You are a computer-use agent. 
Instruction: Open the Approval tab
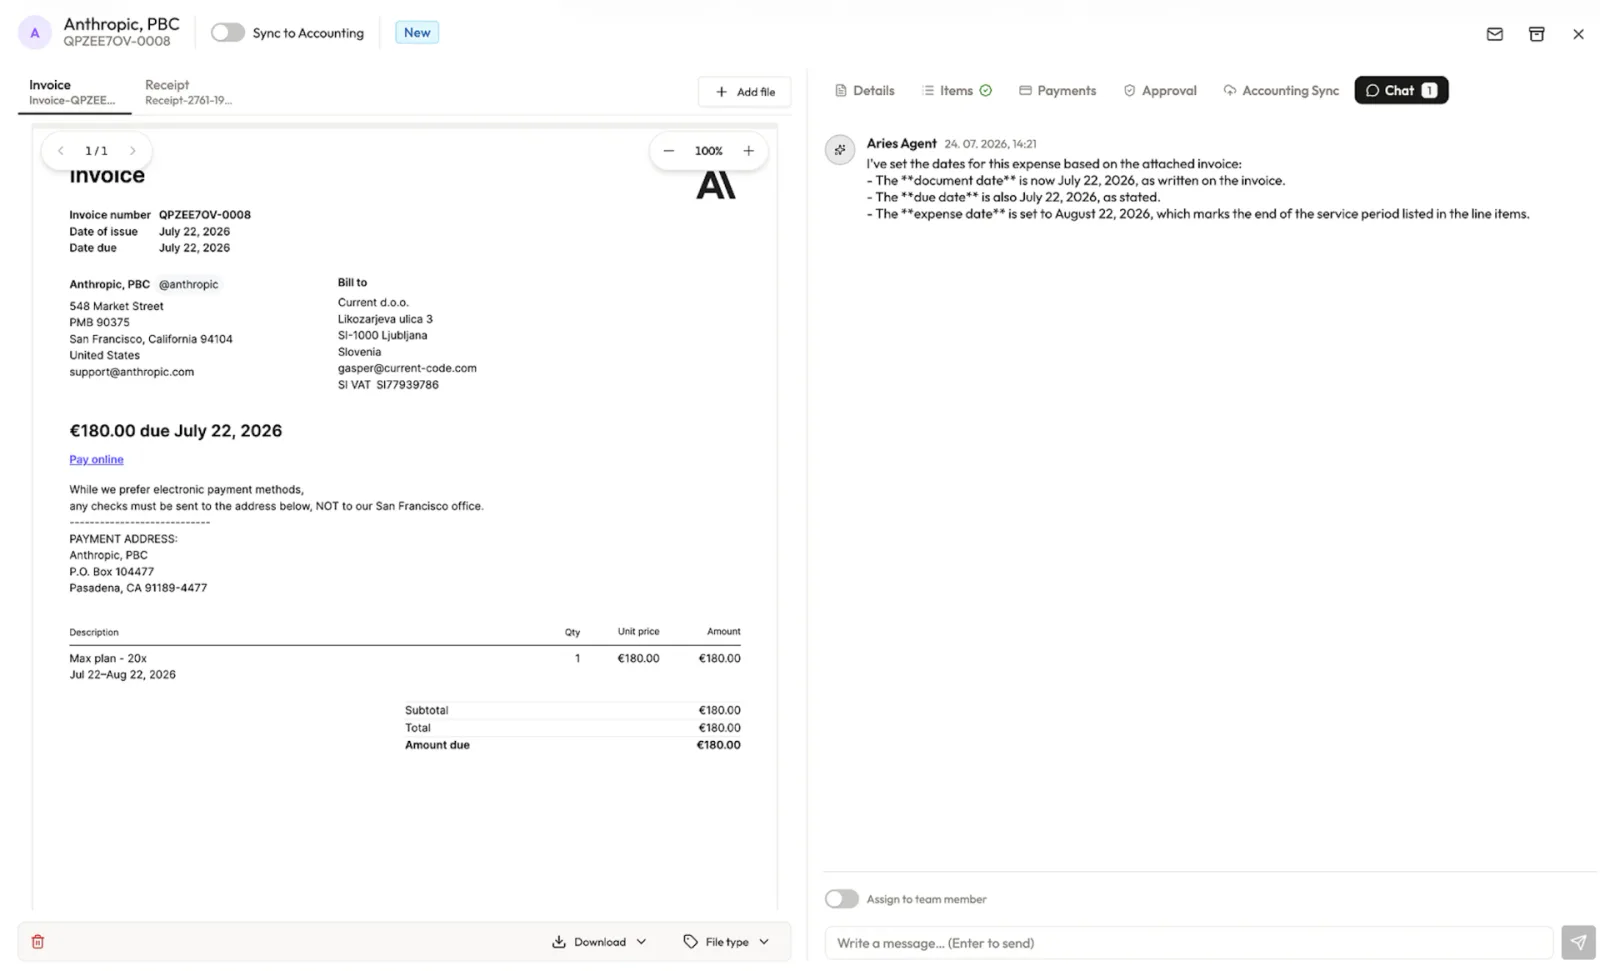click(x=1160, y=91)
